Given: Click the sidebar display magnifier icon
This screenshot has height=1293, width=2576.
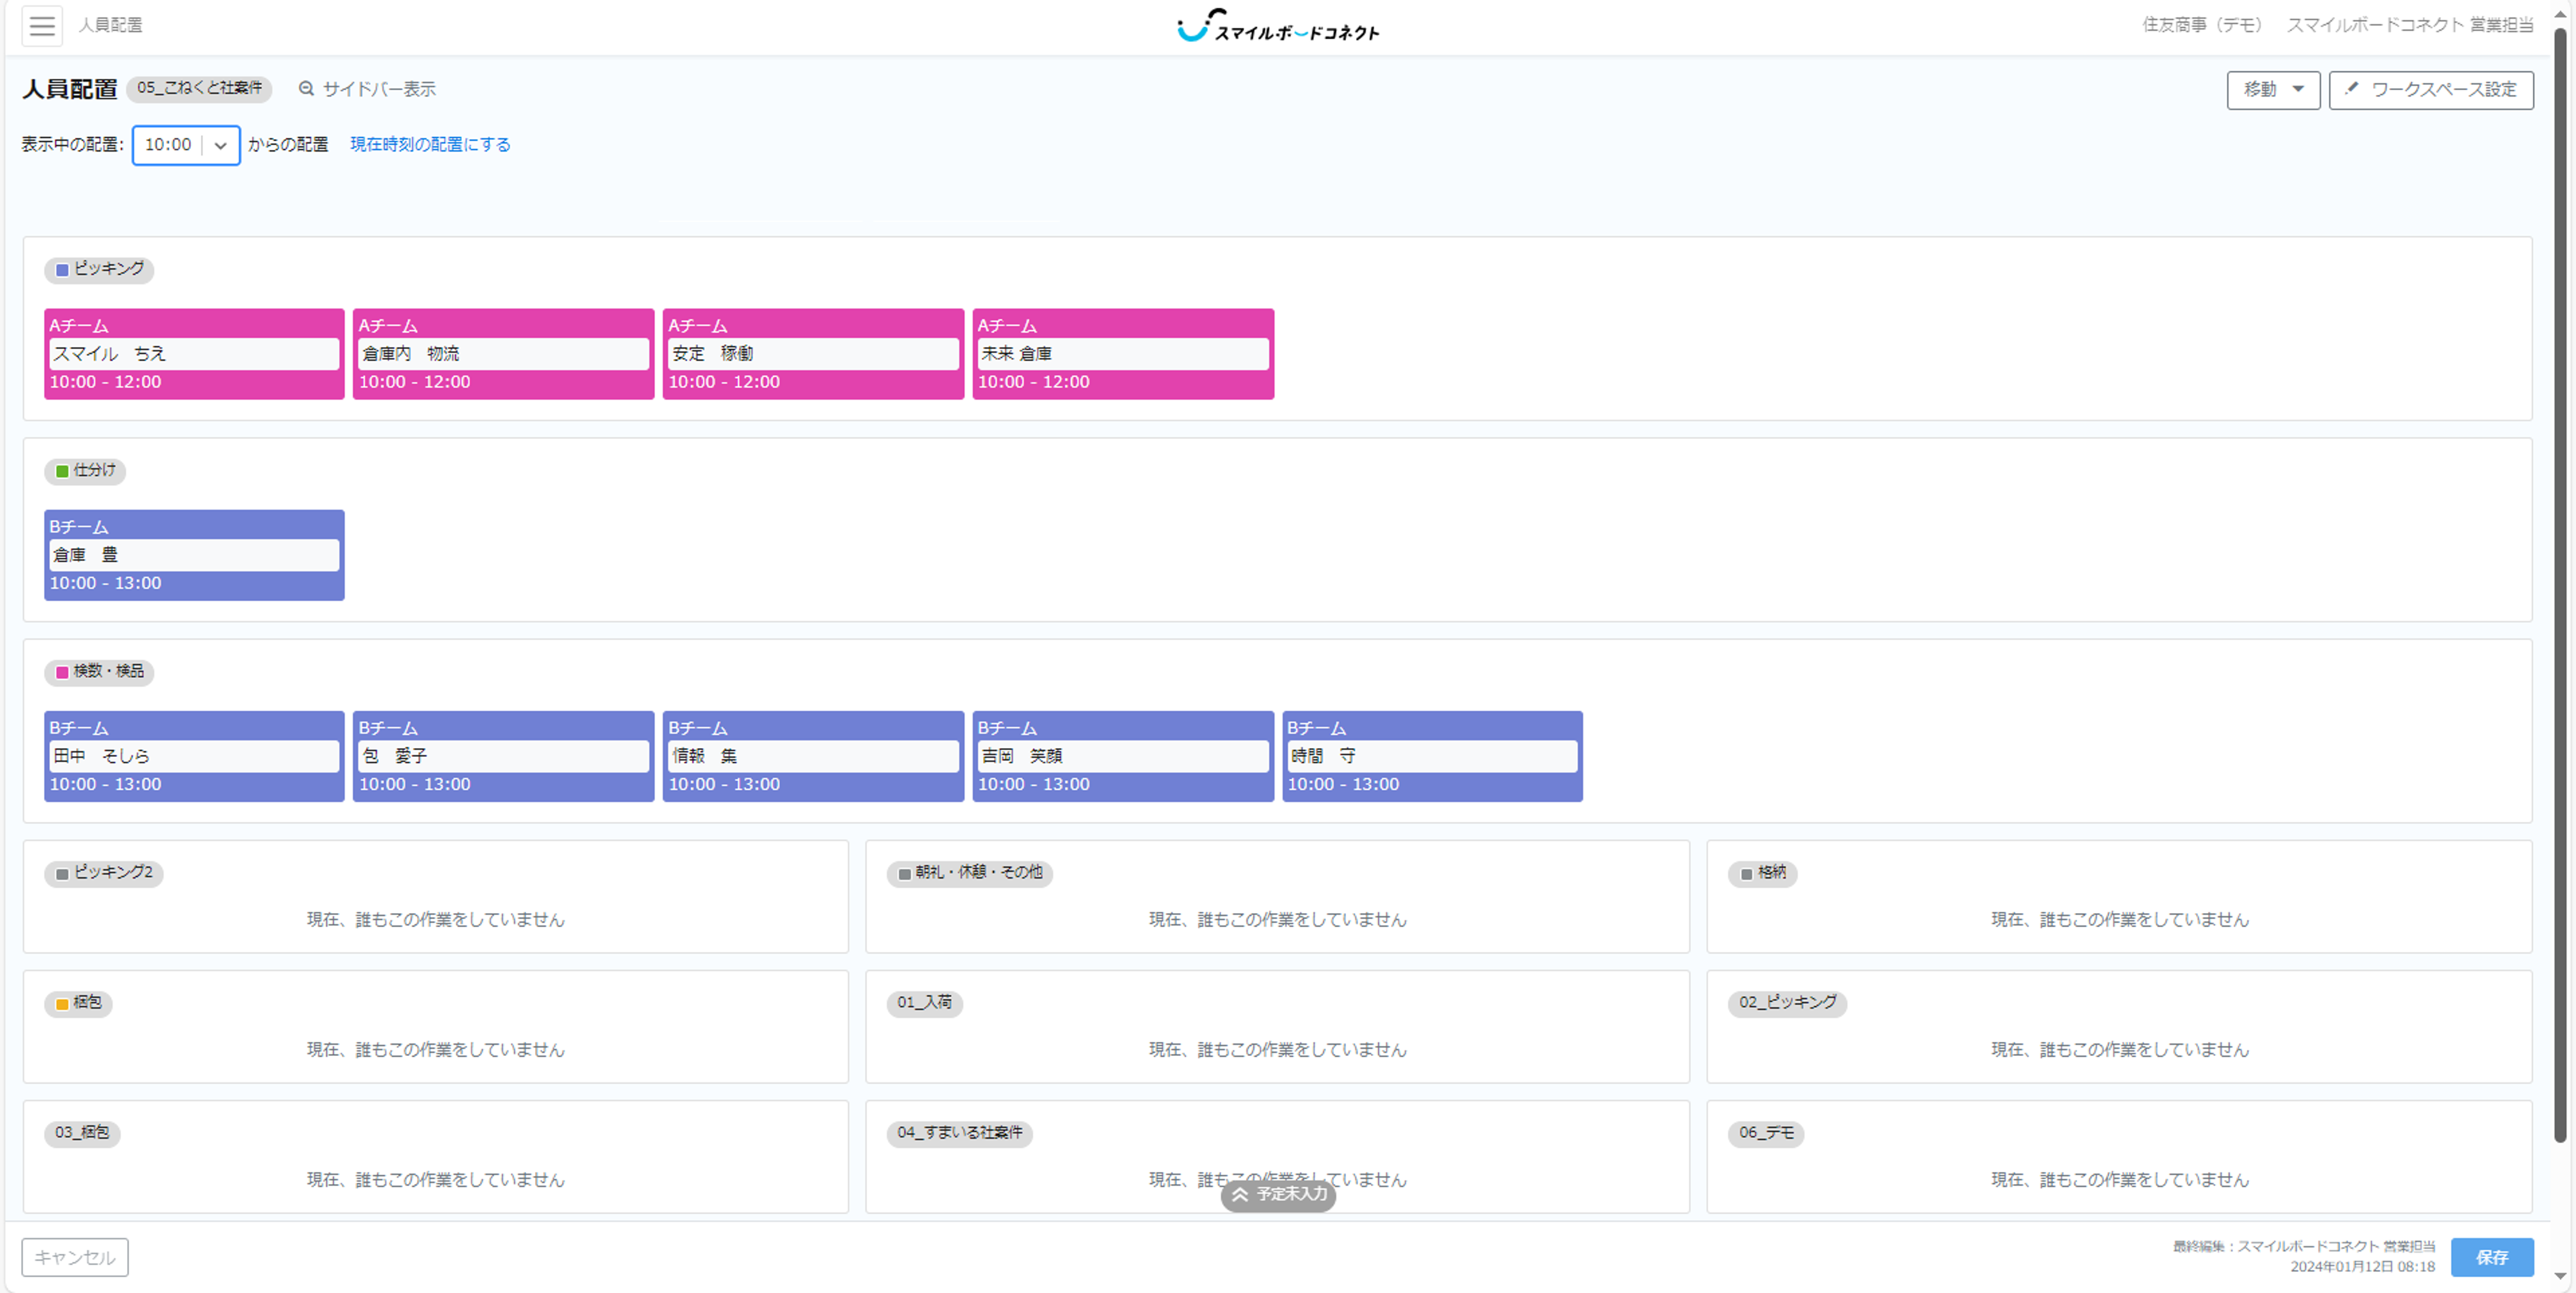Looking at the screenshot, I should (x=306, y=89).
